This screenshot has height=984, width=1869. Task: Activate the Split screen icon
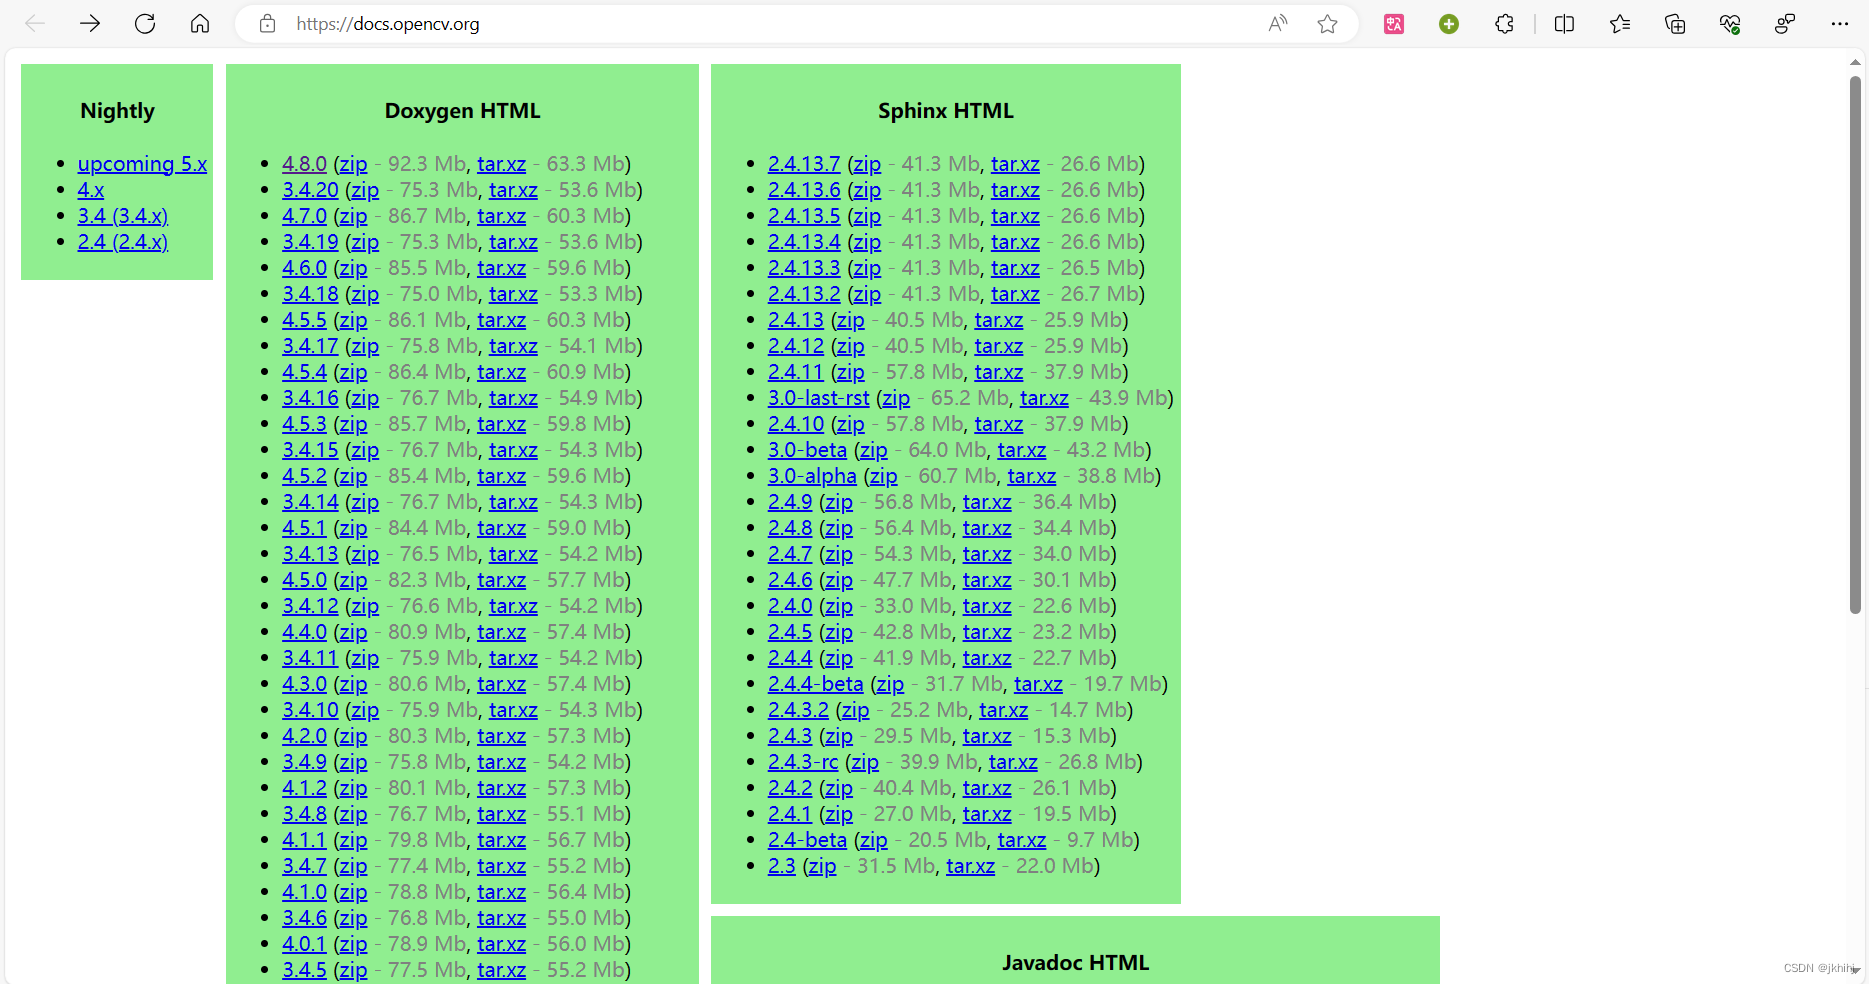tap(1564, 23)
